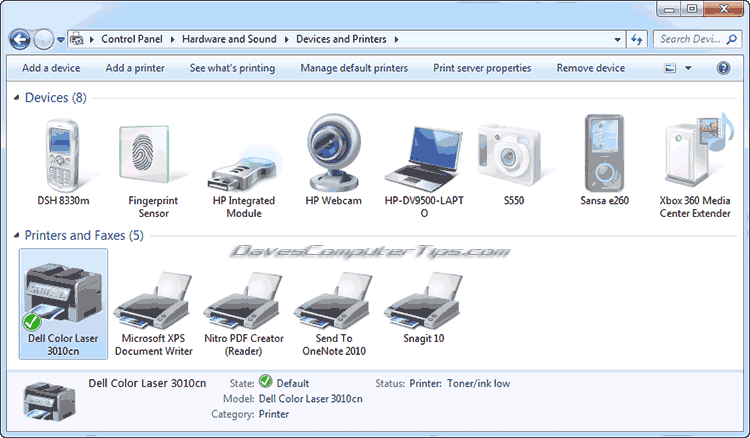Image resolution: width=750 pixels, height=438 pixels.
Task: Select the Sansa e260 media player
Action: pos(604,160)
